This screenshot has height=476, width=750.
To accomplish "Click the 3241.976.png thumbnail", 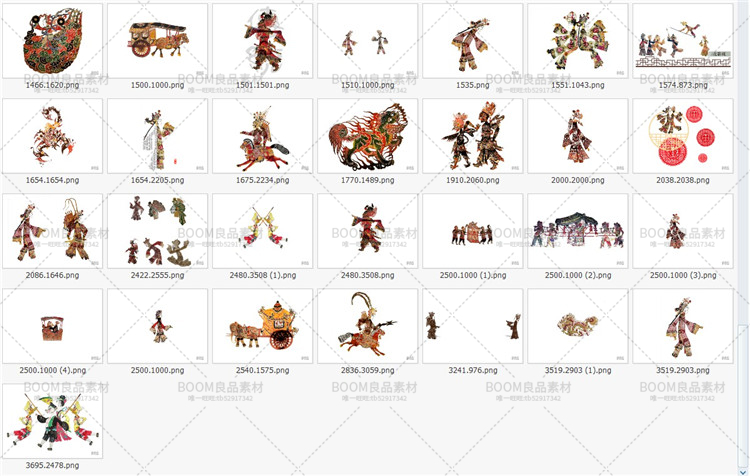I will (x=473, y=326).
